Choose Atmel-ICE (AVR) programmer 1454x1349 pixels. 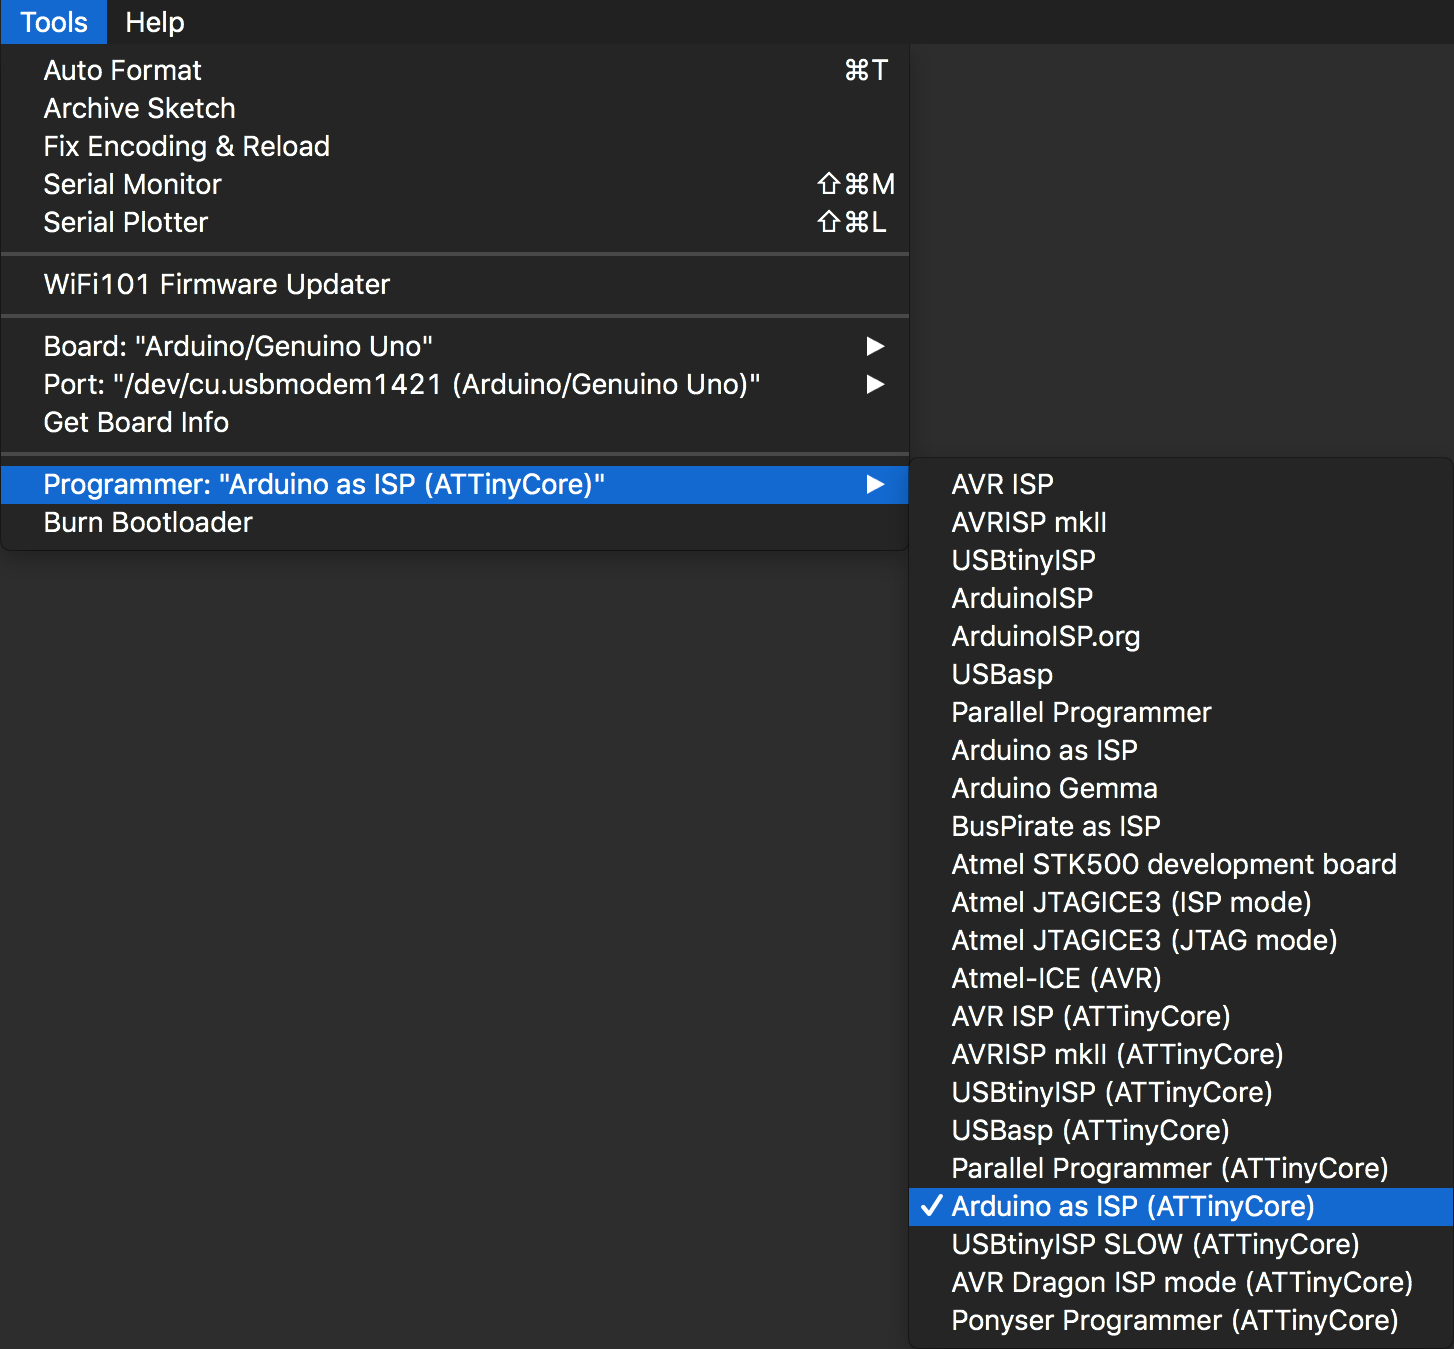click(1056, 978)
